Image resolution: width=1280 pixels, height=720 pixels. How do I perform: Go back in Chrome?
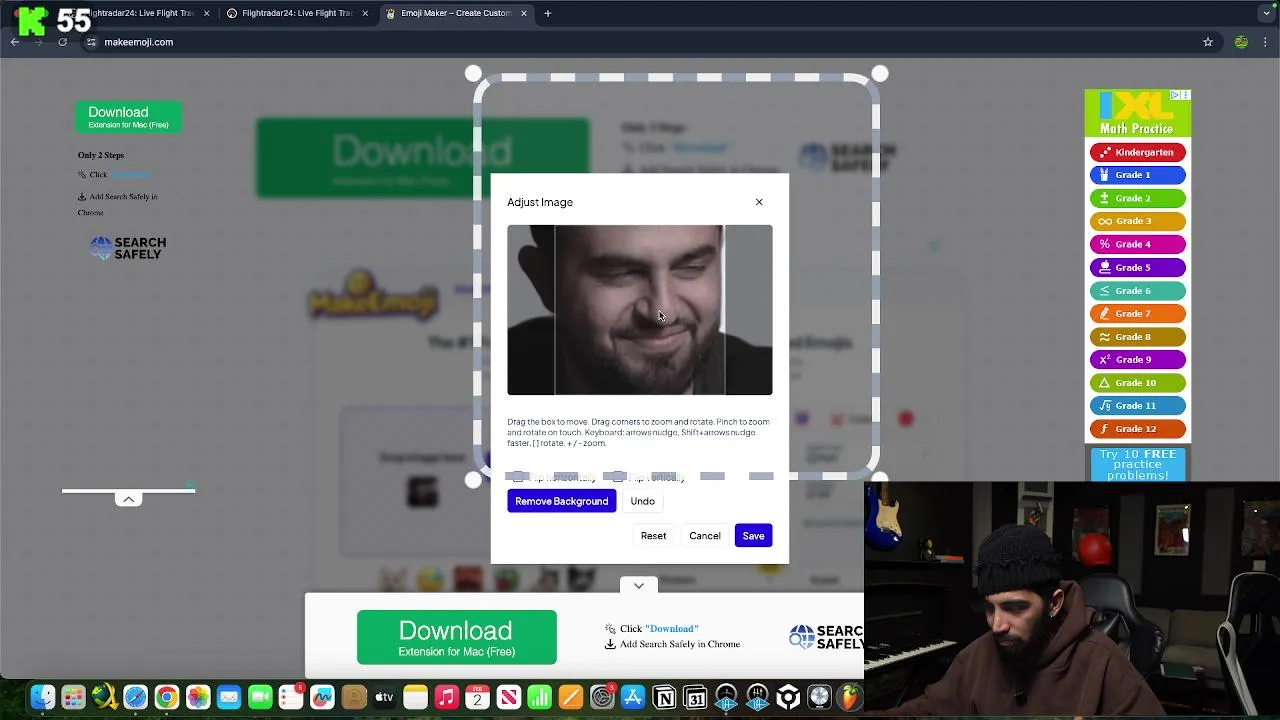(15, 42)
